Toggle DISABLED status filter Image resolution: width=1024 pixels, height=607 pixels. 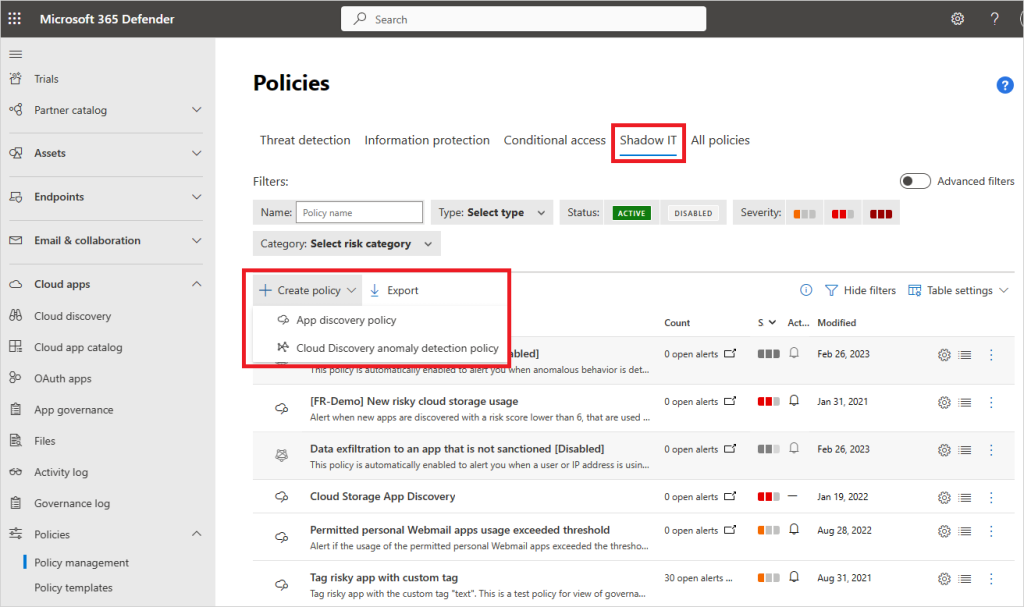(693, 213)
